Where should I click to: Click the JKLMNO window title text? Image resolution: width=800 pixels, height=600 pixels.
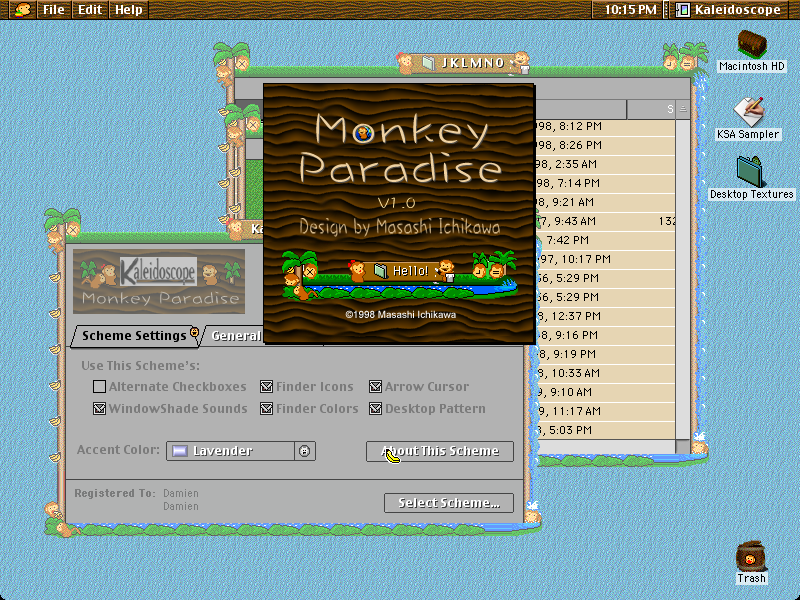[x=473, y=63]
